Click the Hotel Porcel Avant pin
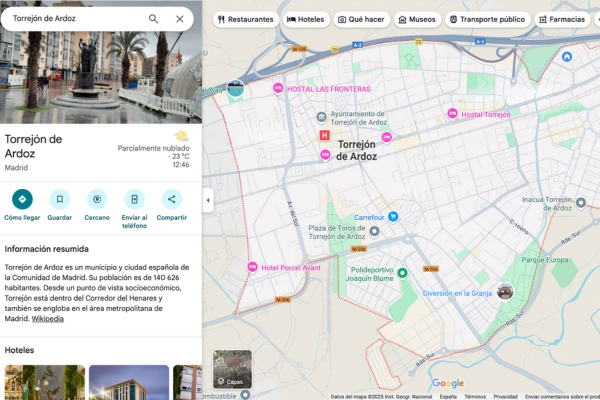 click(x=252, y=266)
